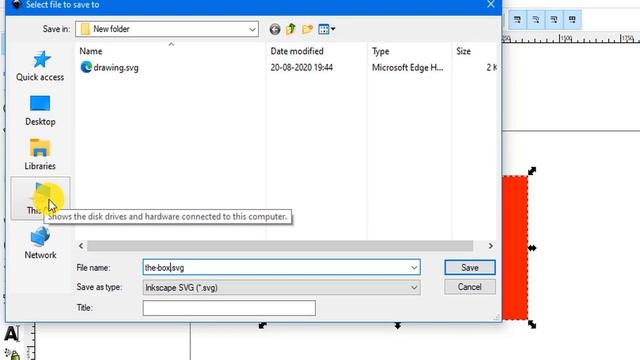Expand the File name dropdown arrow
Image resolution: width=640 pixels, height=360 pixels.
[x=414, y=268]
